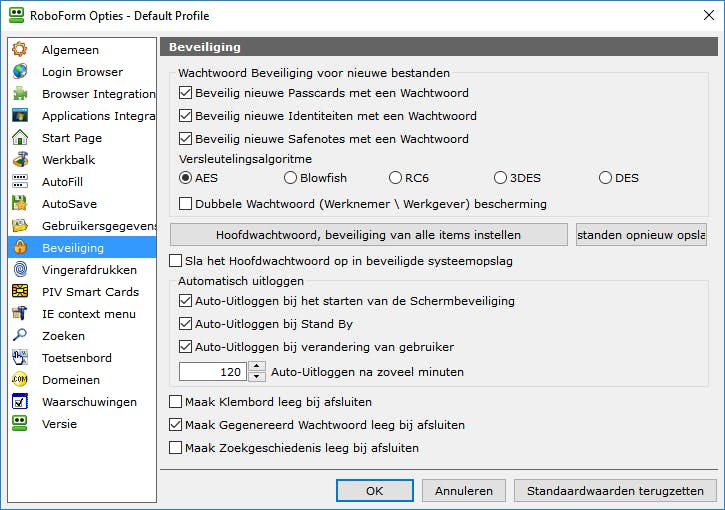Click the 120 minutes input field
Viewport: 725px width, 510px height.
click(213, 372)
